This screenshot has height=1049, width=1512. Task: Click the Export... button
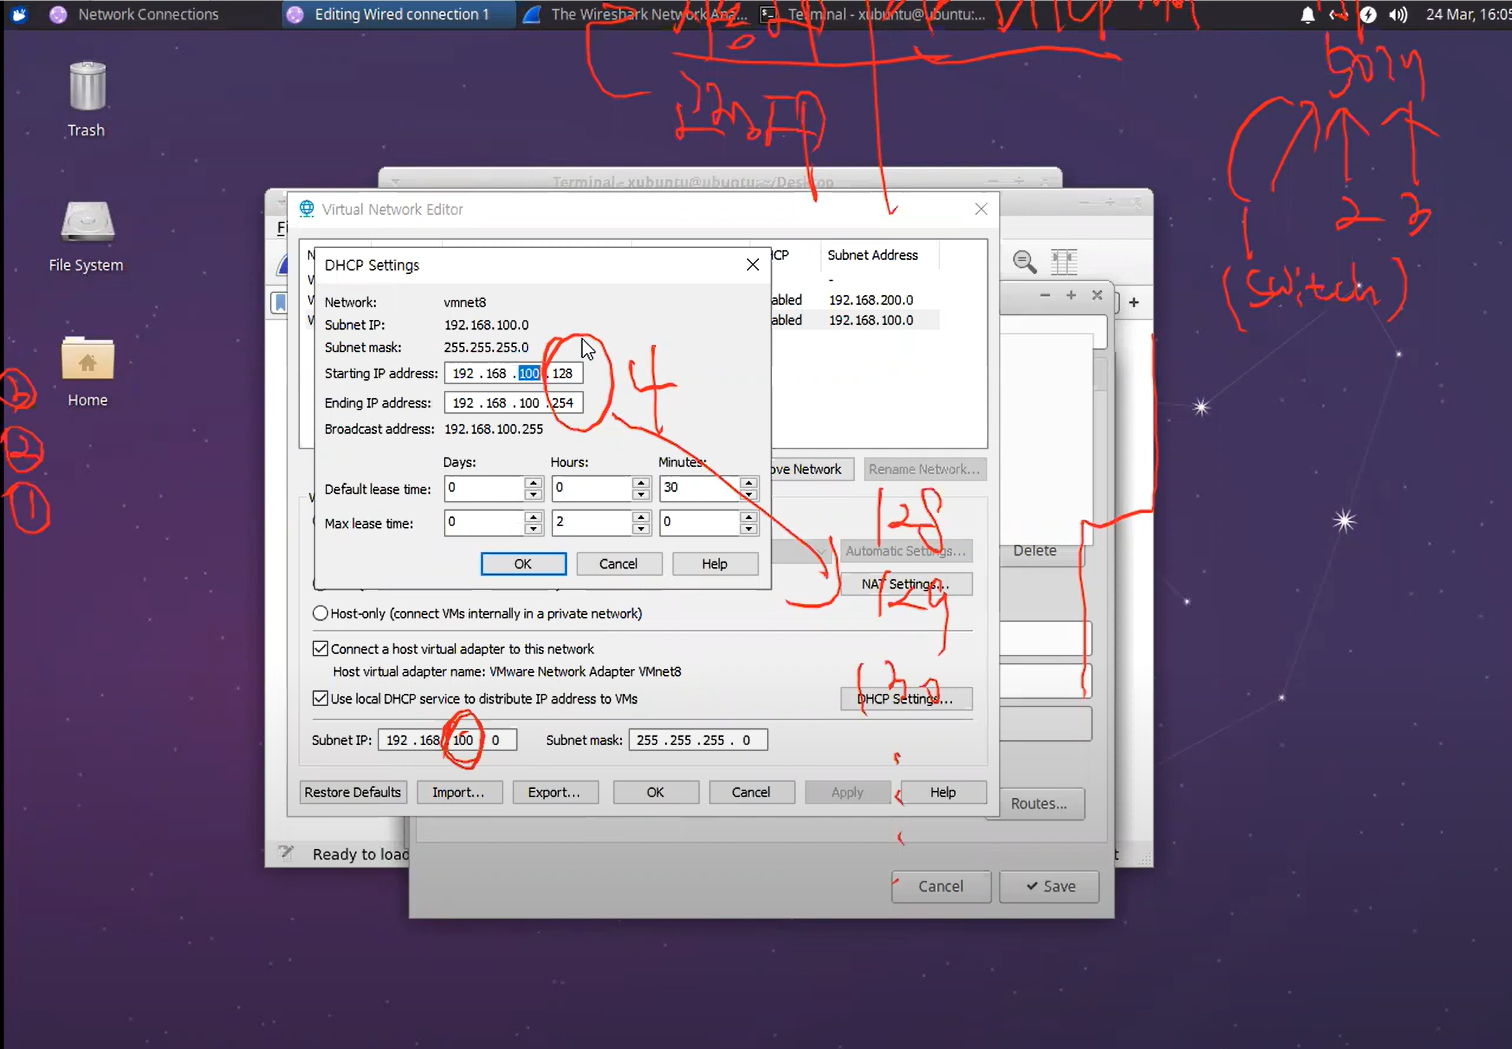(554, 792)
